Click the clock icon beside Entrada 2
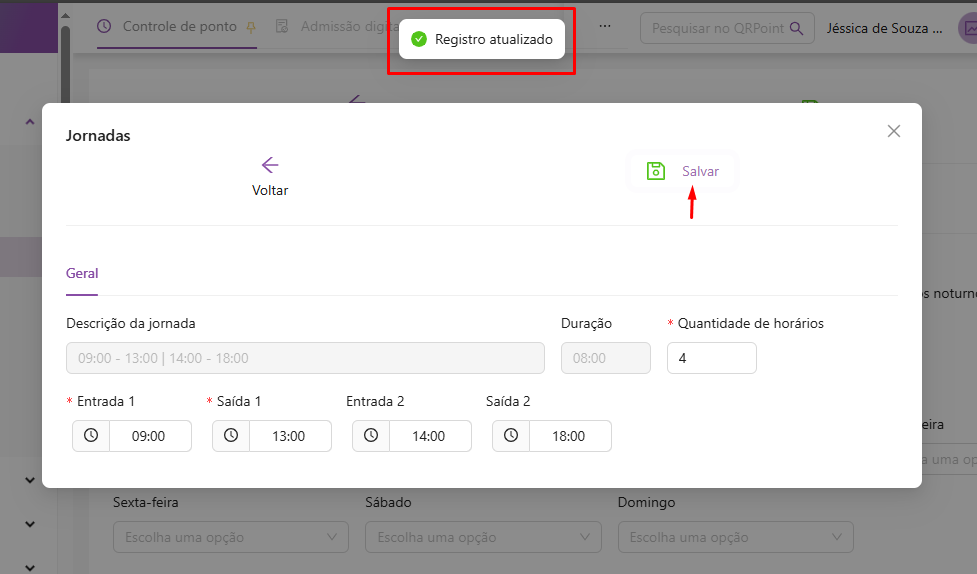This screenshot has height=574, width=977. (x=371, y=436)
